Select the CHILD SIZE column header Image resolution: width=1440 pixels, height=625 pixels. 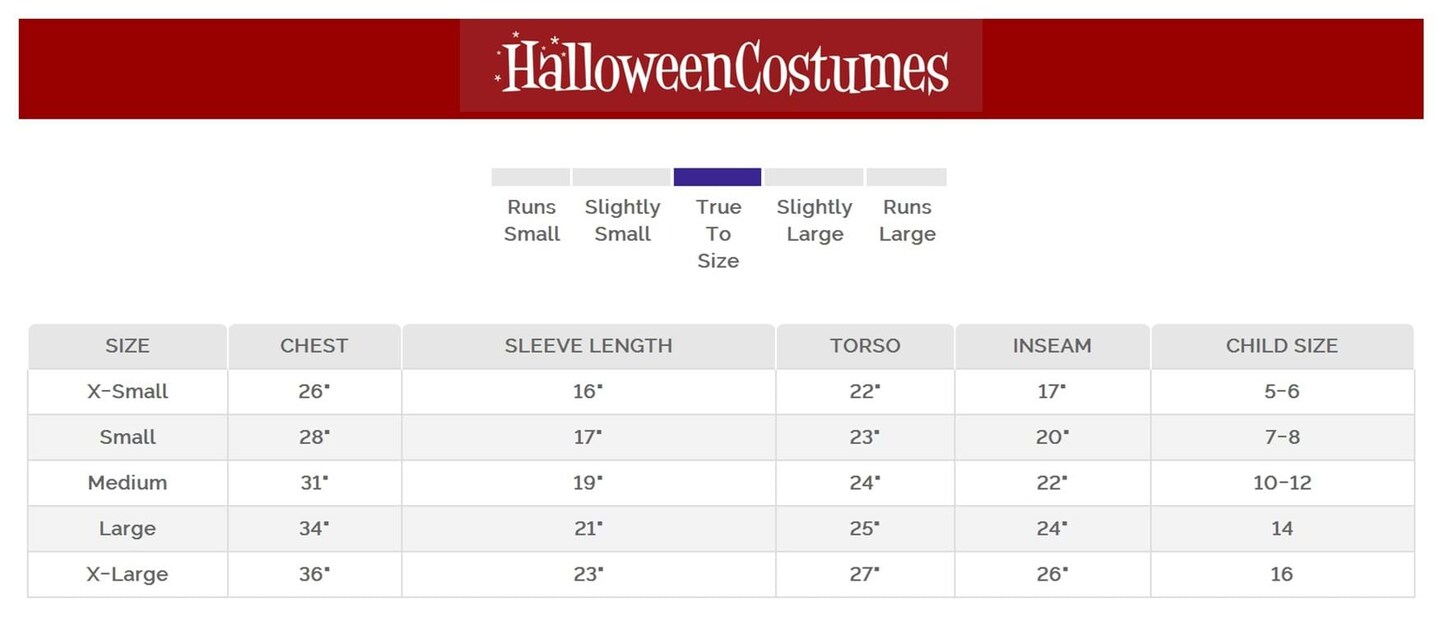[x=1282, y=346]
